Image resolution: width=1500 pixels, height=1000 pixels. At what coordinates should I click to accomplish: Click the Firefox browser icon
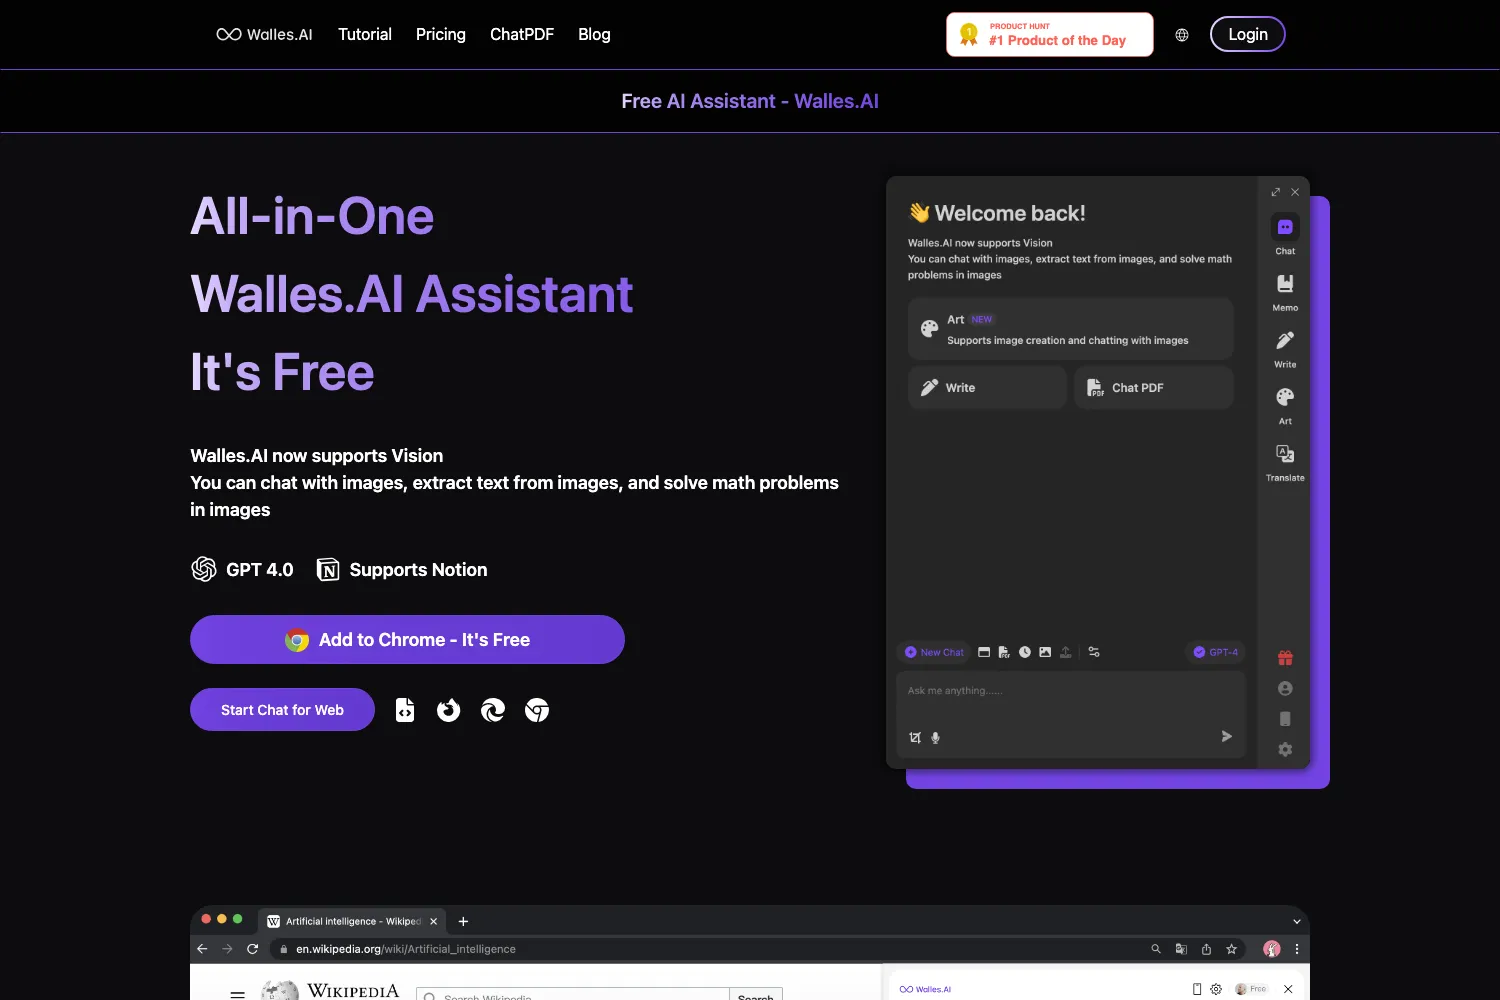tap(449, 710)
